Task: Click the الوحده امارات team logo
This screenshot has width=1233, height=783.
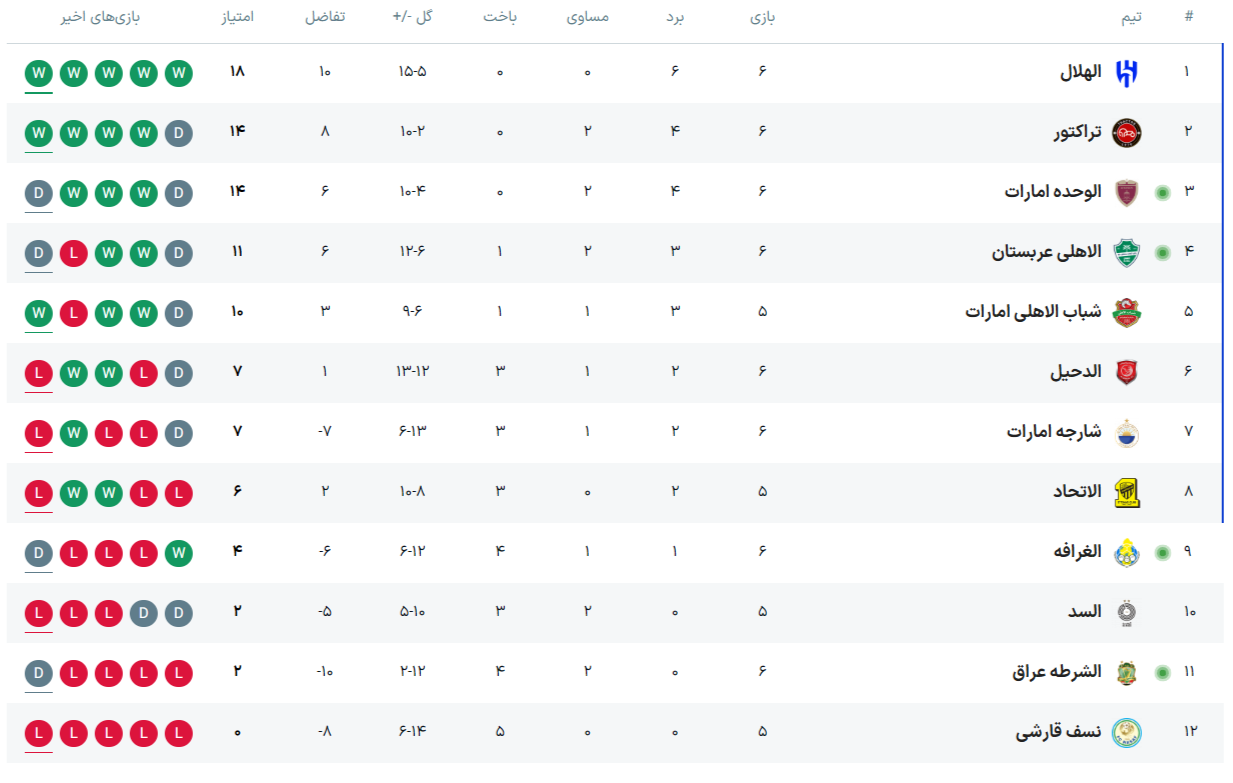Action: 1127,192
